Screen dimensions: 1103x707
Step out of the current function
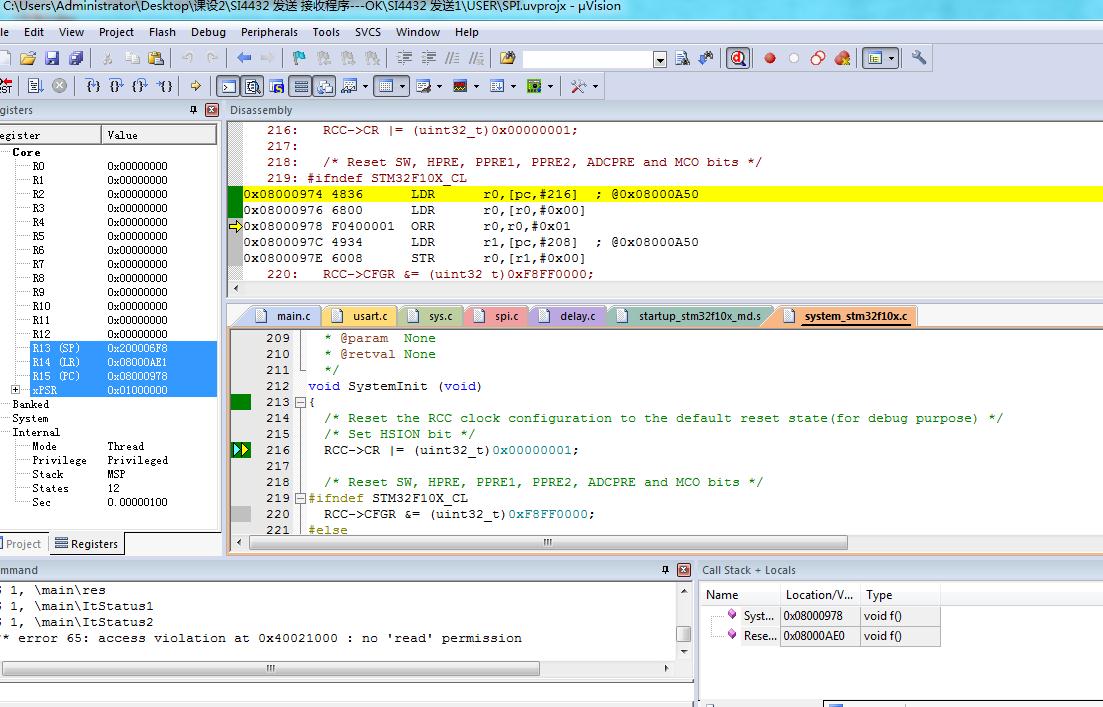click(x=140, y=86)
